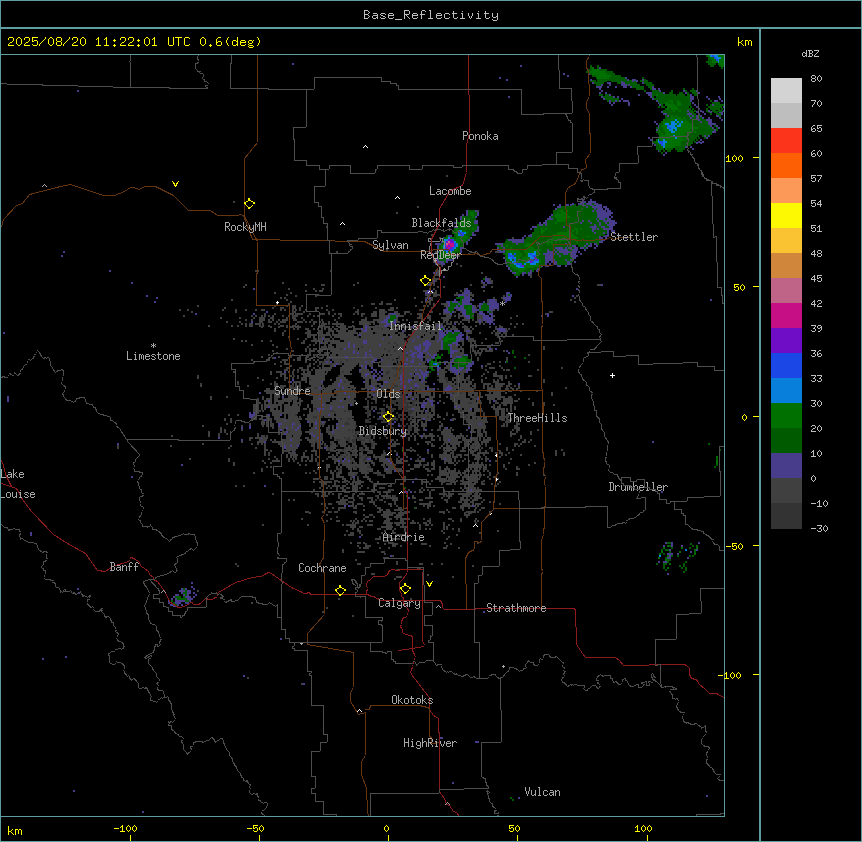The width and height of the screenshot is (862, 842).
Task: Select the Calgary city label
Action: click(399, 603)
